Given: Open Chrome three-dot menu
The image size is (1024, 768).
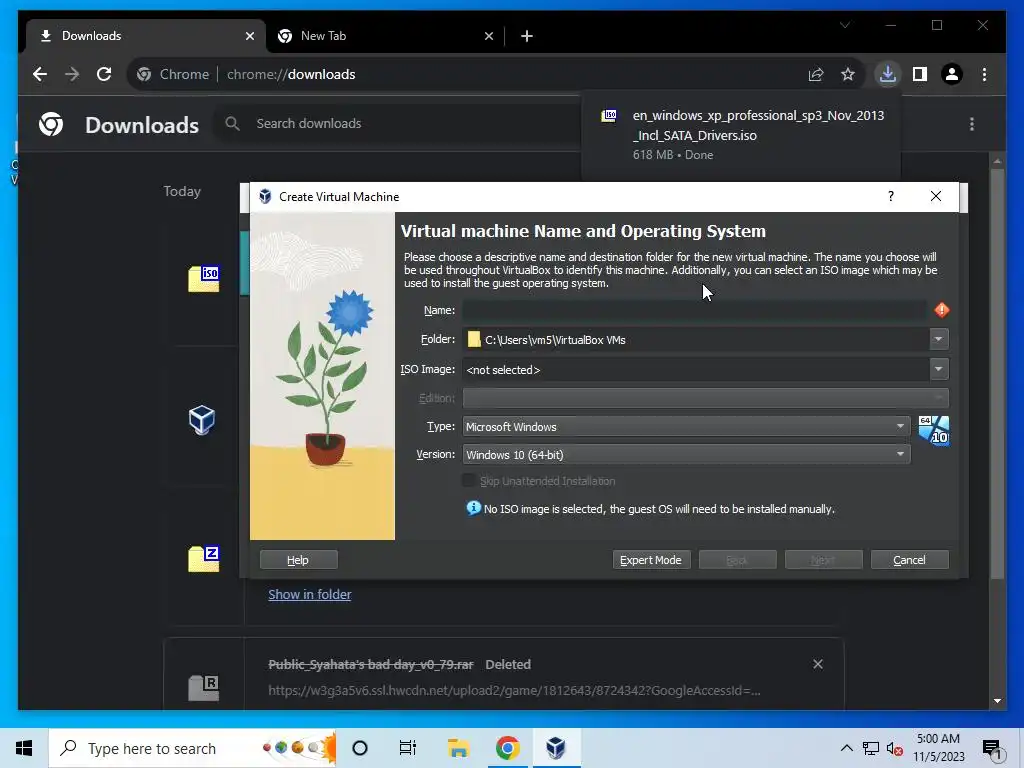Looking at the screenshot, I should (x=984, y=74).
